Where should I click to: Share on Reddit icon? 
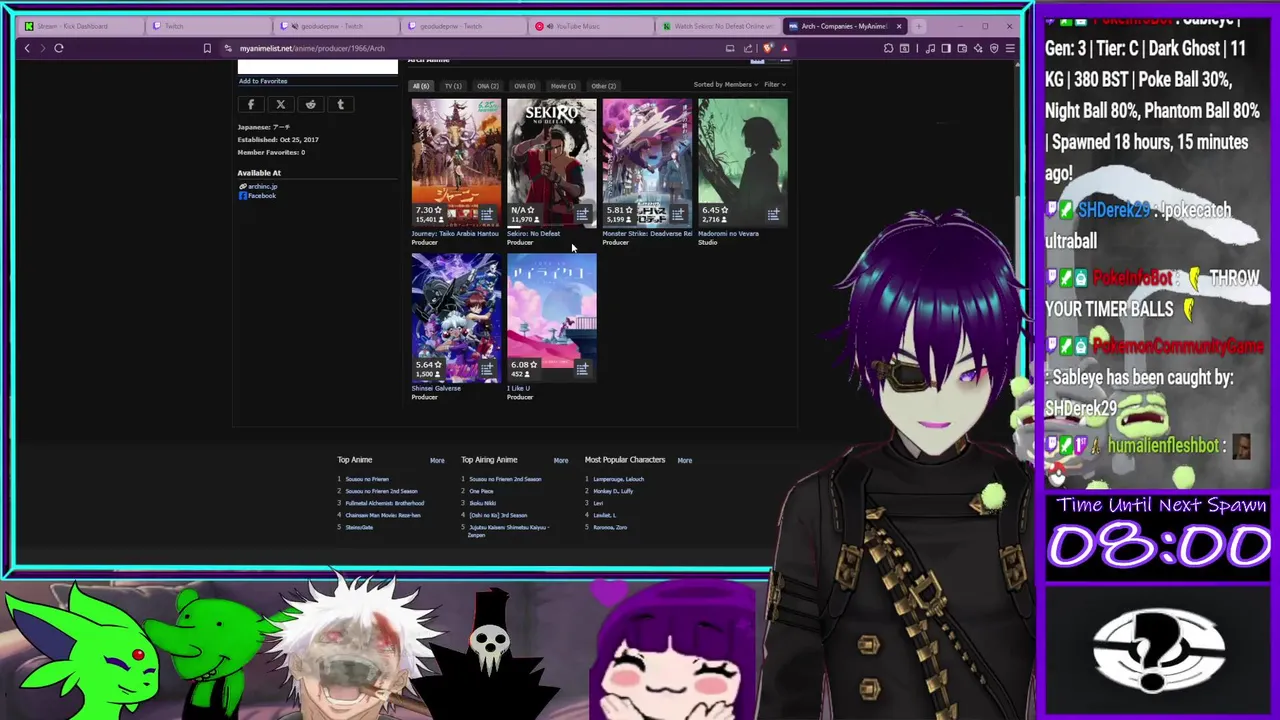(310, 104)
